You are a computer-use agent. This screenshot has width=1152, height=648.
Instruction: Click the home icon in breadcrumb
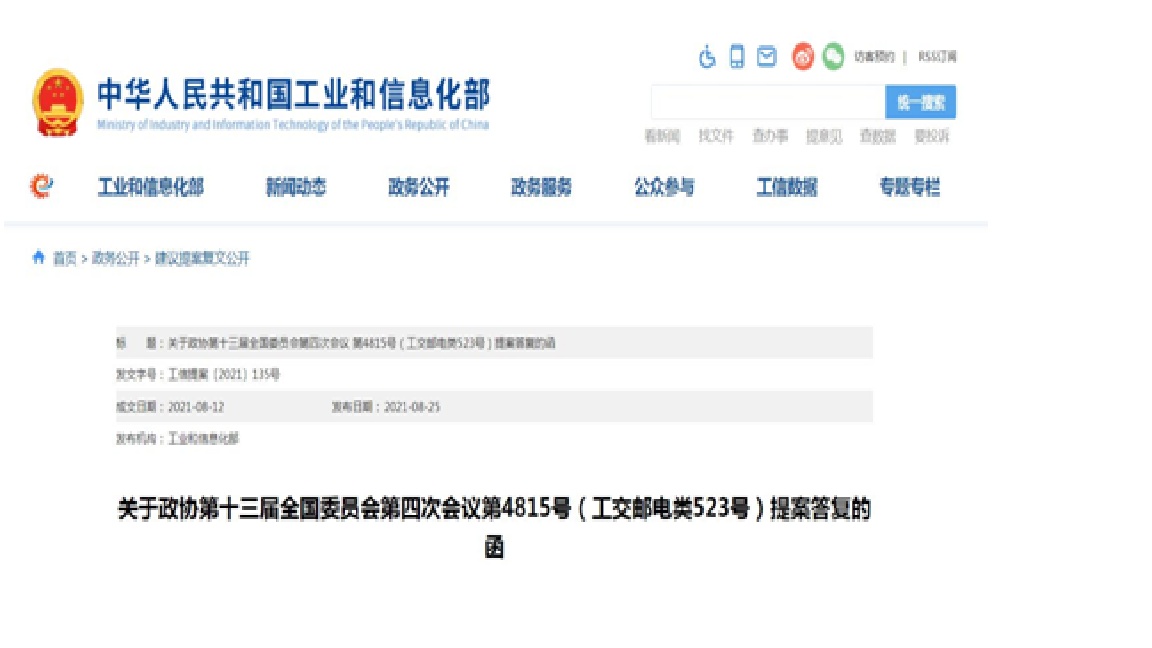(x=39, y=258)
